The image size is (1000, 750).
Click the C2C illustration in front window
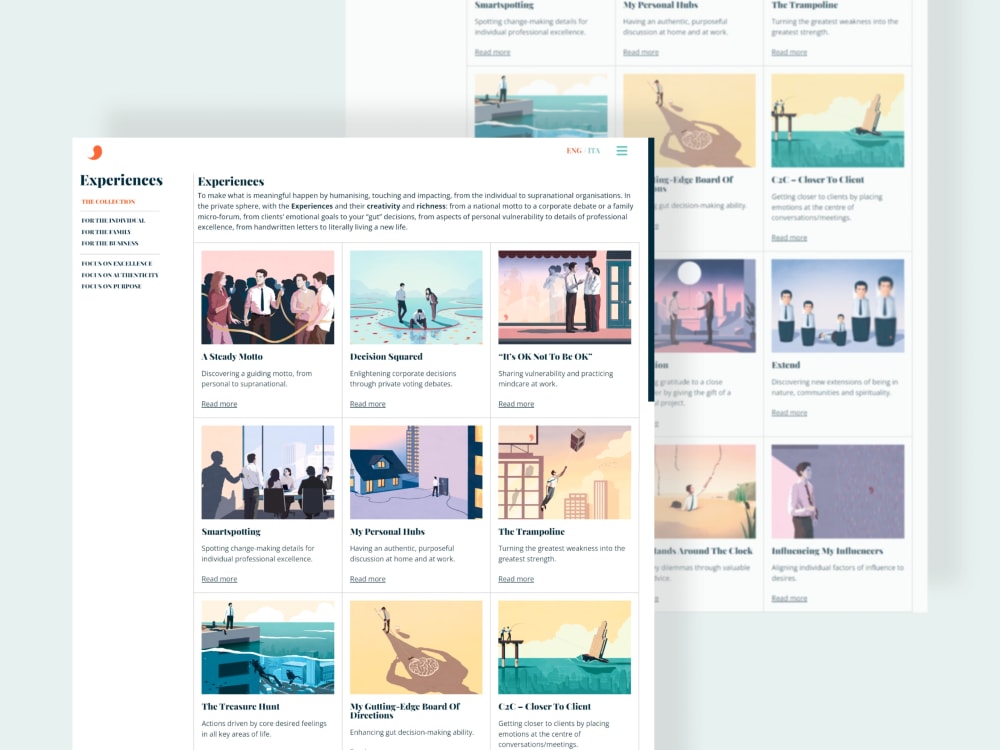(565, 647)
